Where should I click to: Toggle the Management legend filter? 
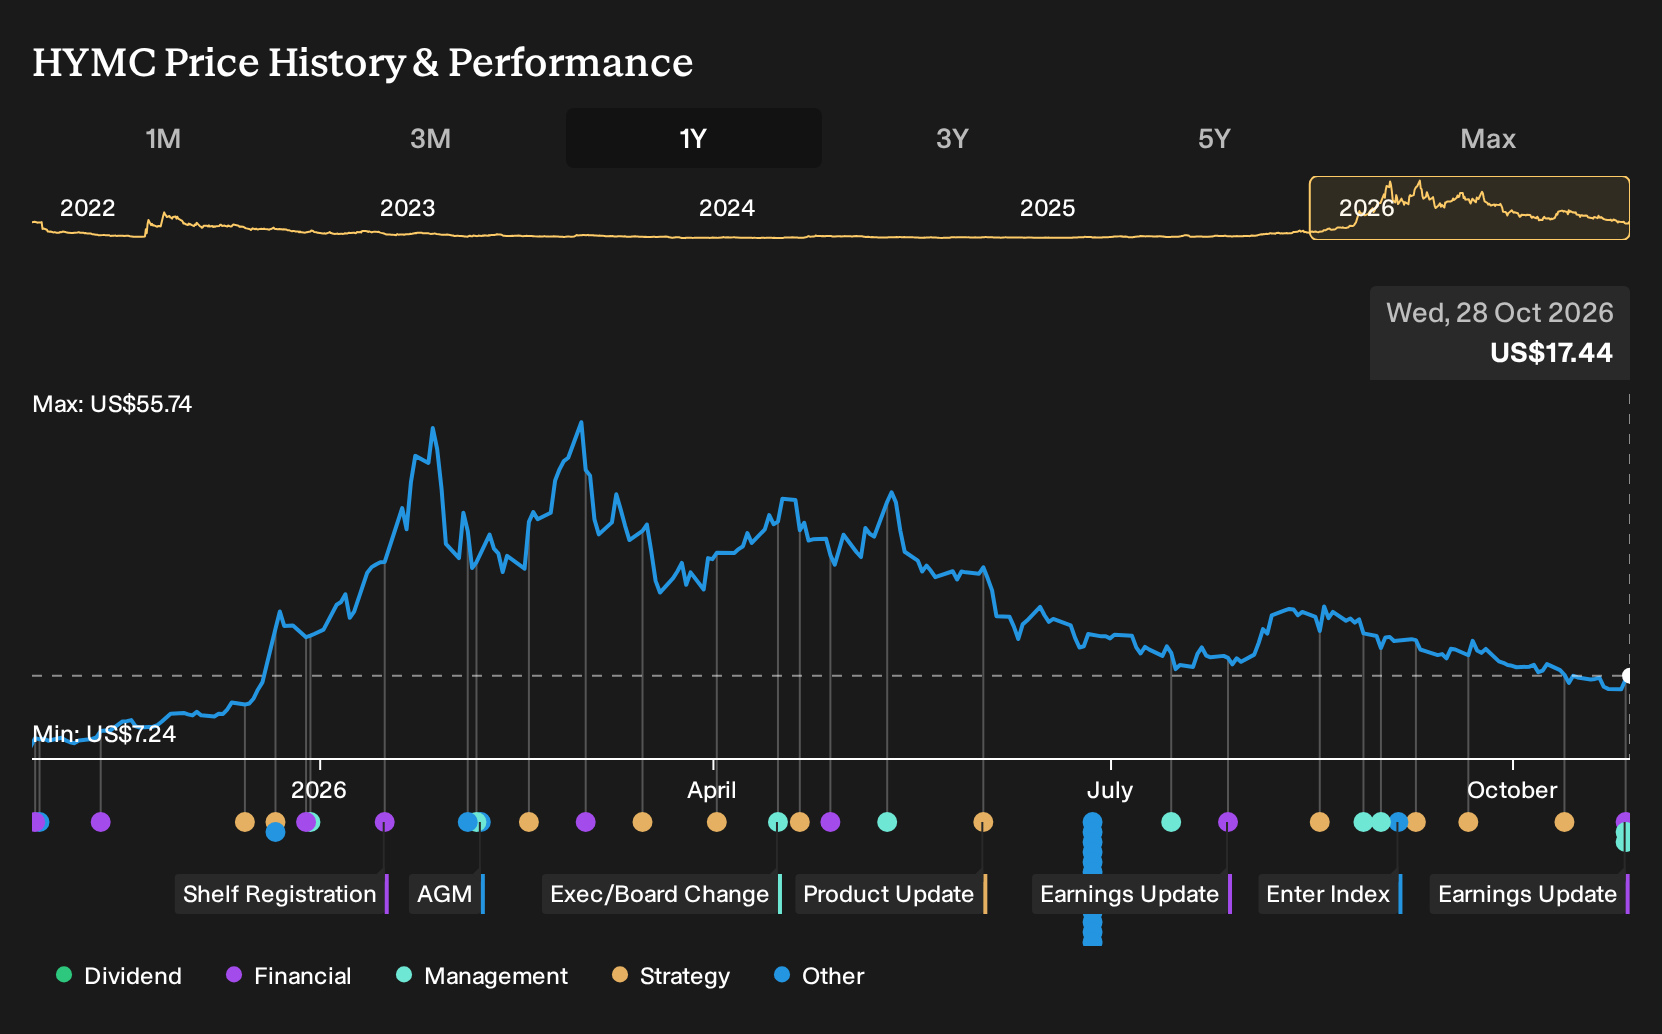[x=482, y=976]
